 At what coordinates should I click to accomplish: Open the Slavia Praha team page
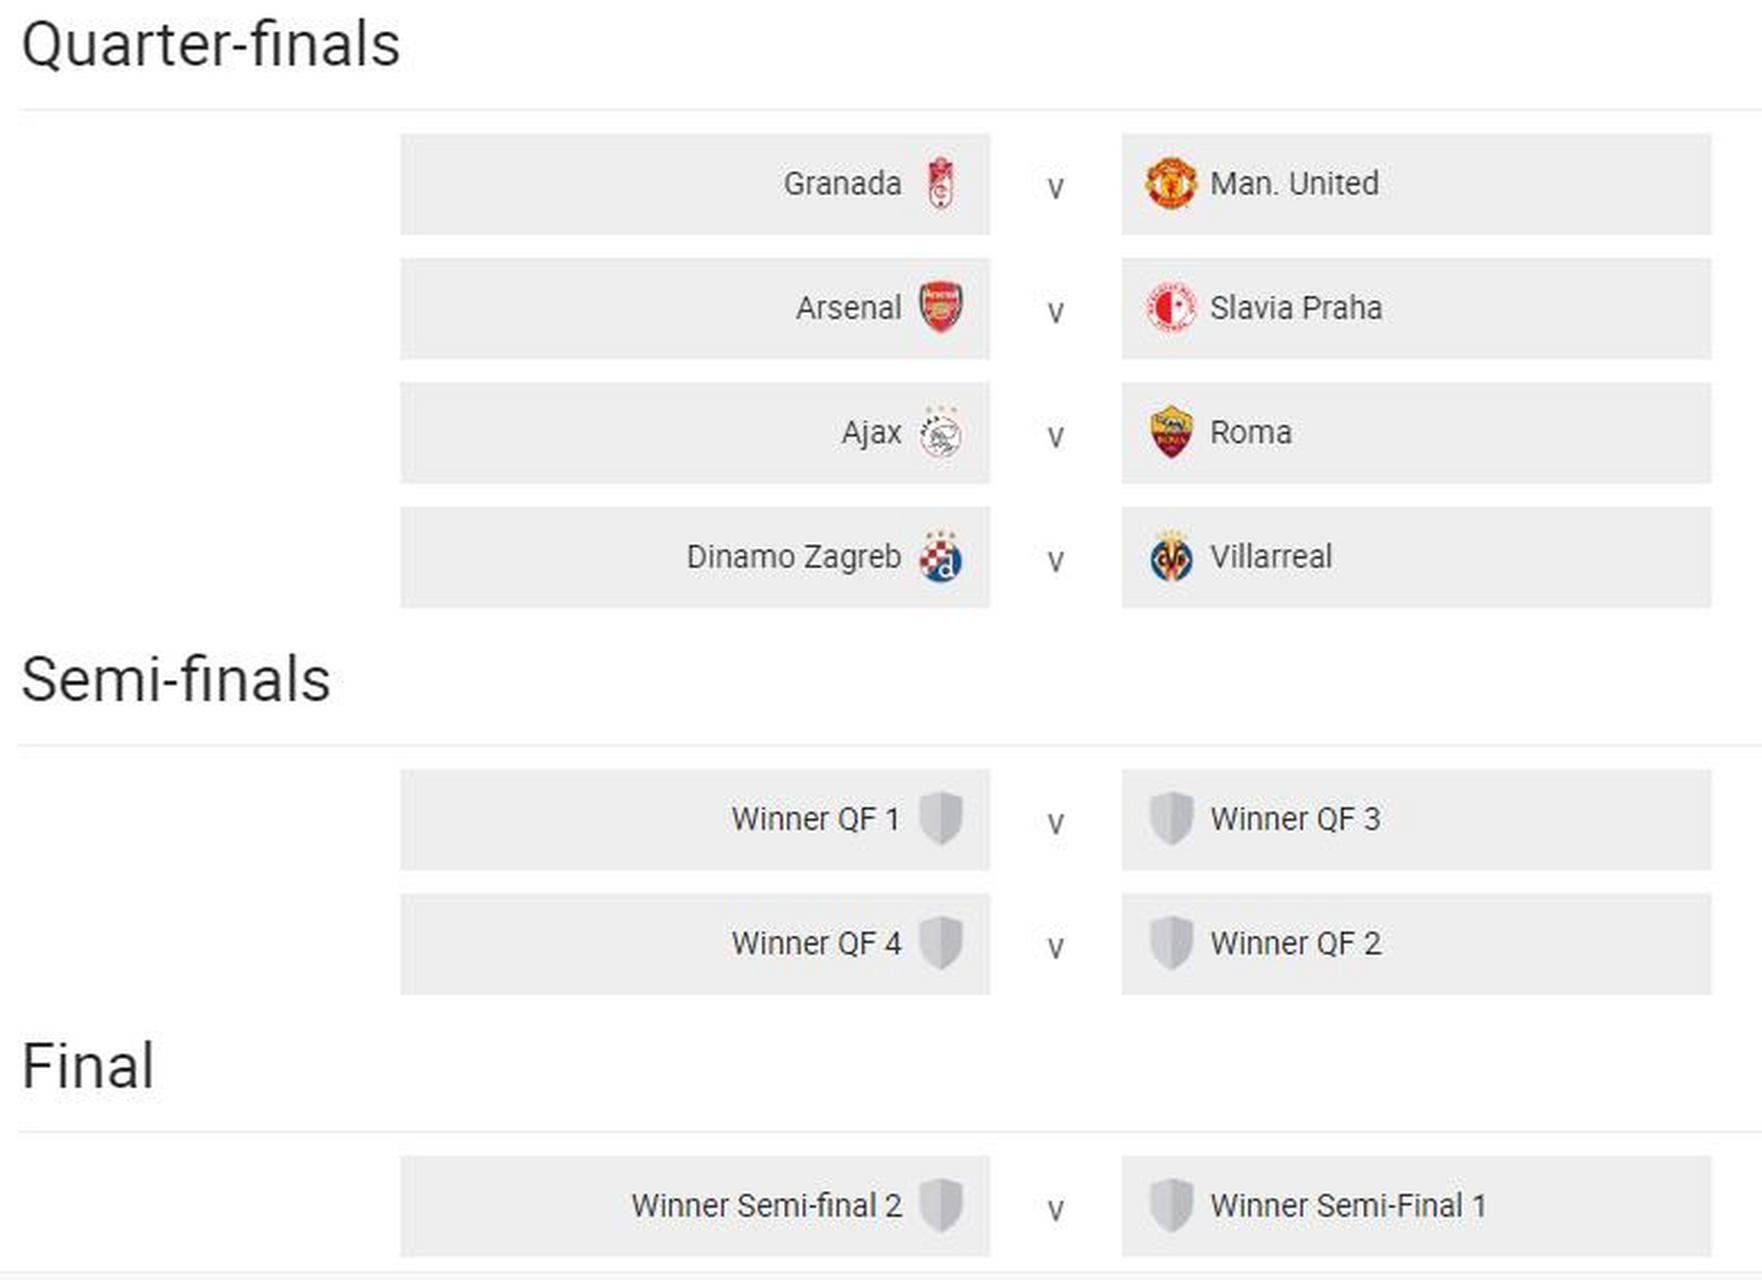(x=1296, y=308)
